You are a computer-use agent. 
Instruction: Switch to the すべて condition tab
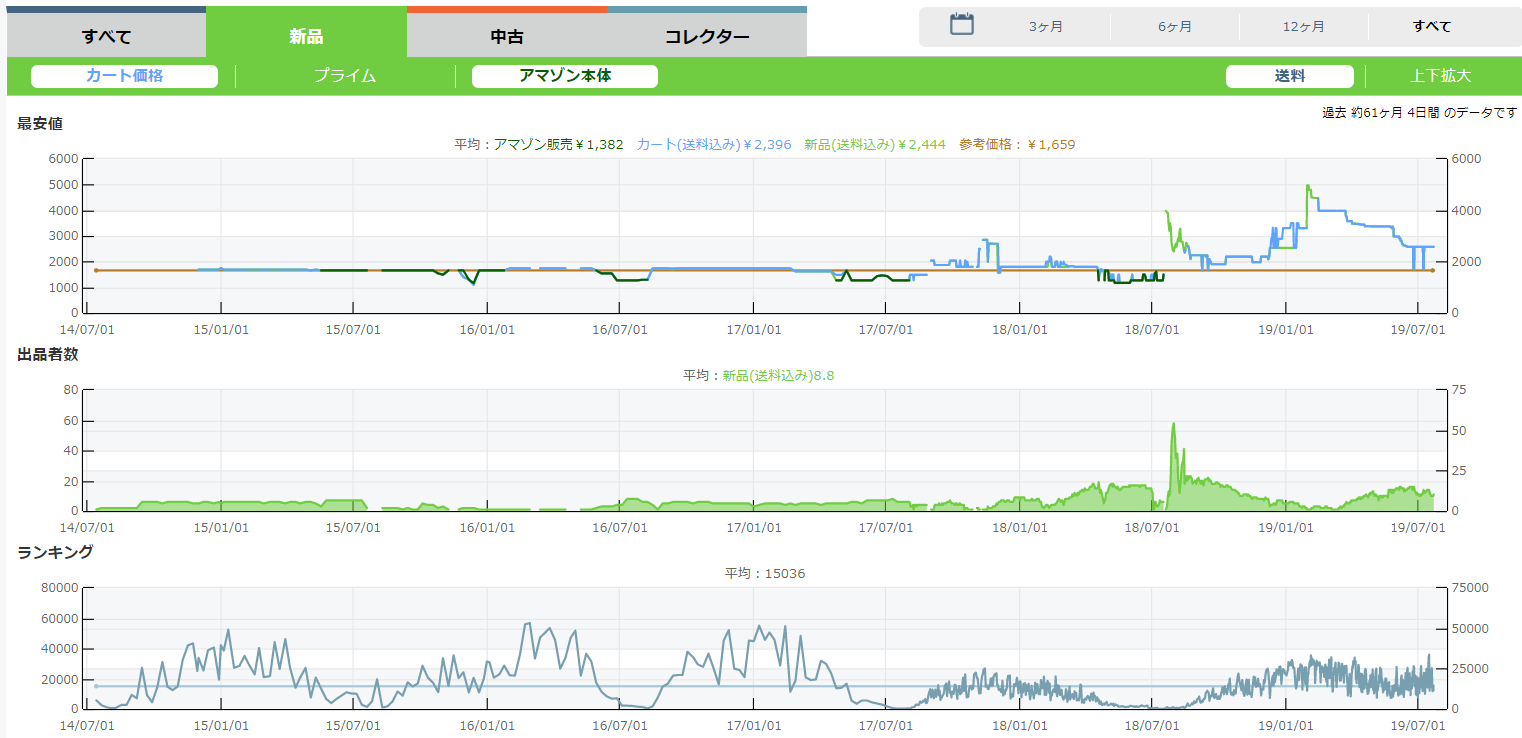click(x=106, y=37)
